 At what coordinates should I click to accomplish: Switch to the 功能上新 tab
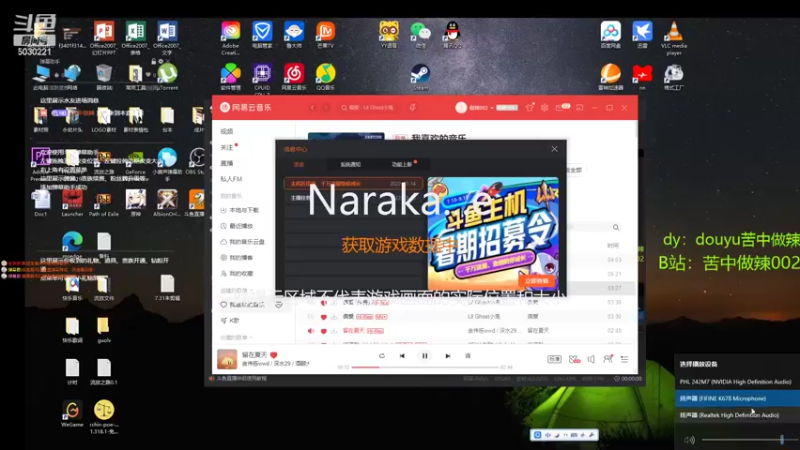402,164
